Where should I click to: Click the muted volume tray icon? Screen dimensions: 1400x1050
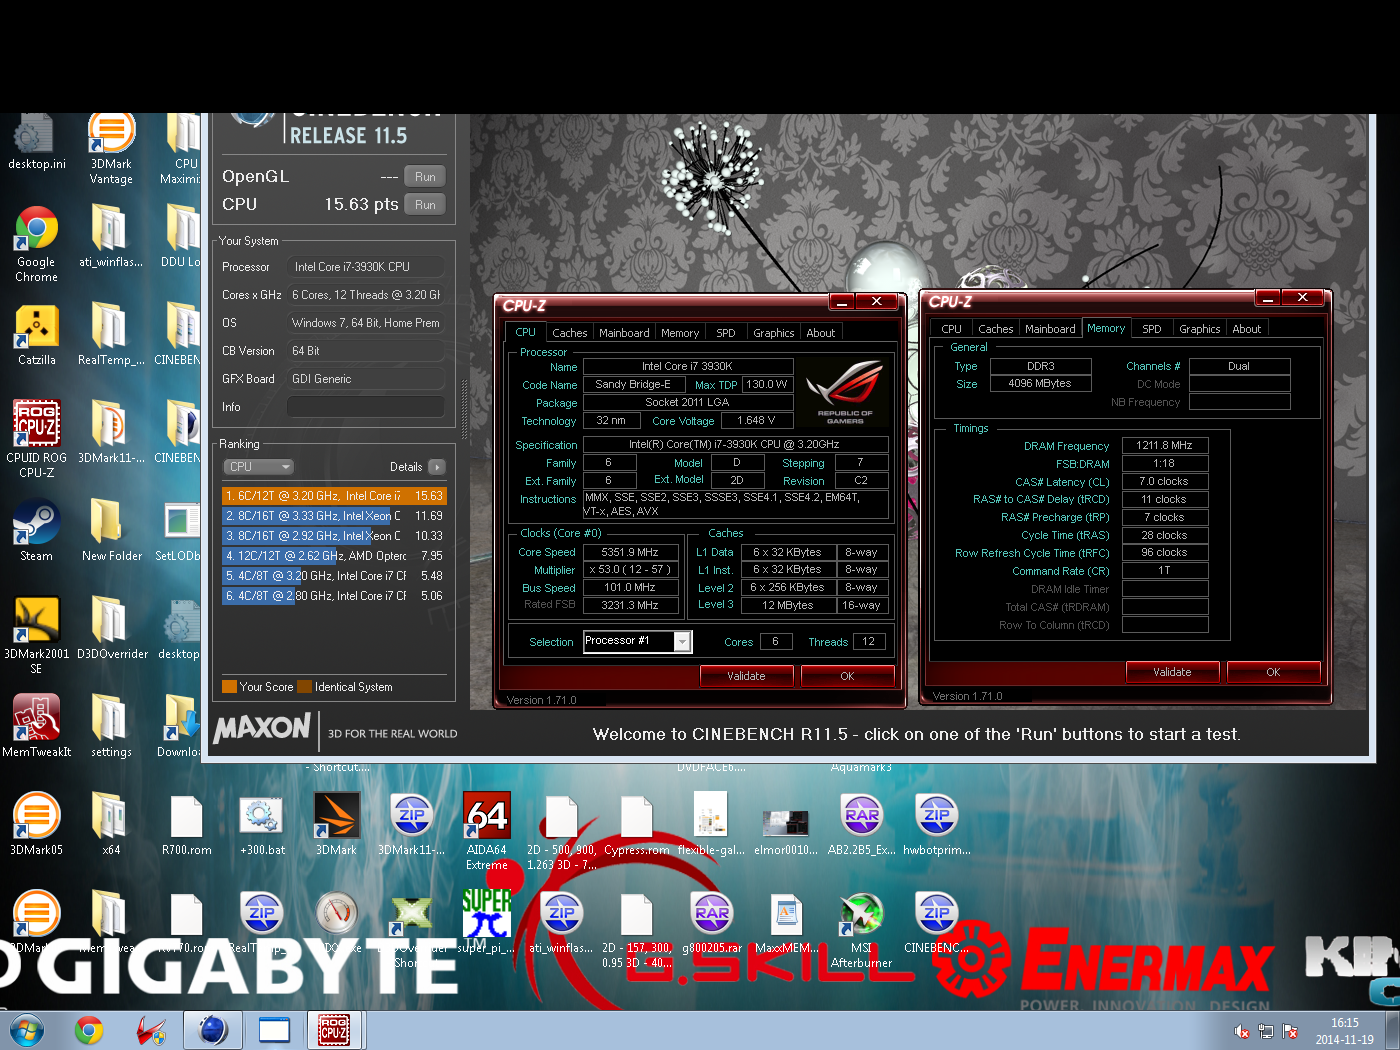point(1241,1031)
